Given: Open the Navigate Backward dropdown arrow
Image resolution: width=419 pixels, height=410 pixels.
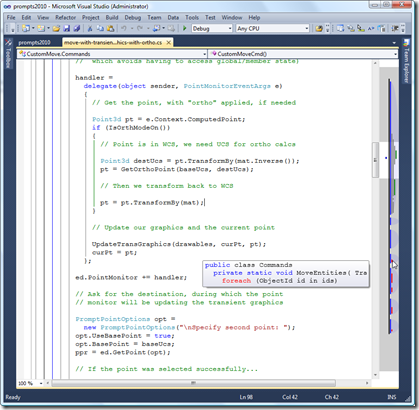Looking at the screenshot, I should point(164,29).
